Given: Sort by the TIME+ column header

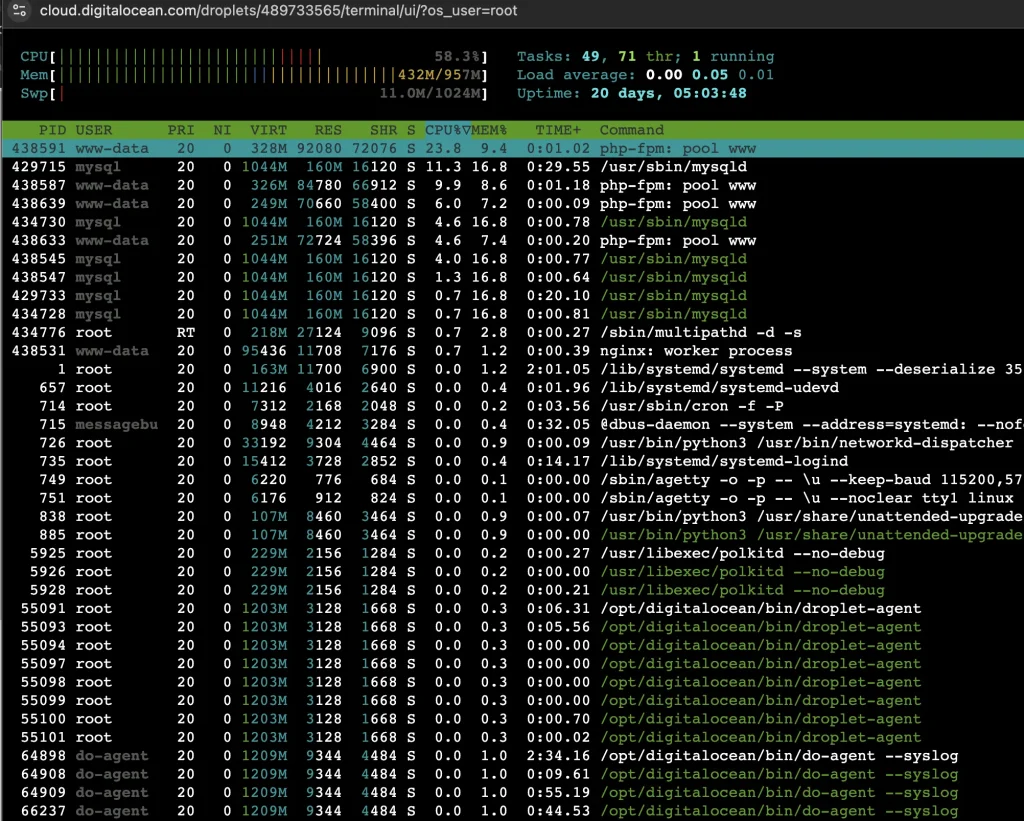Looking at the screenshot, I should point(558,130).
